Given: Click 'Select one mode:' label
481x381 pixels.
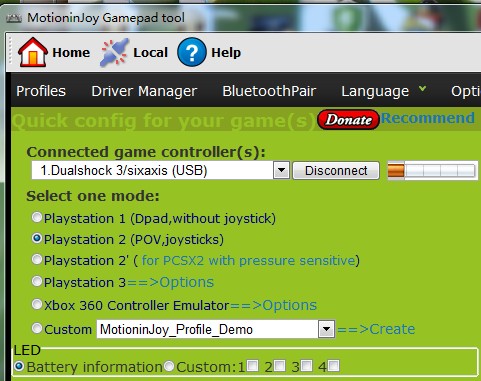Looking at the screenshot, I should (93, 196).
